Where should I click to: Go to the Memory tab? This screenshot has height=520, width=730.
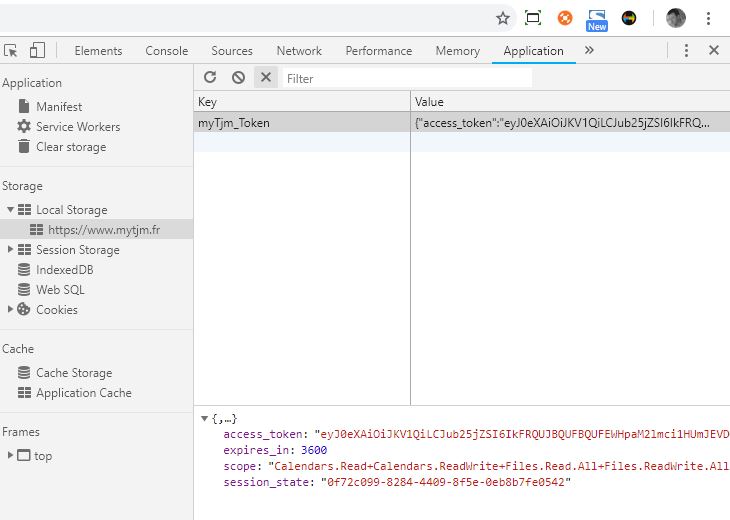coord(458,51)
